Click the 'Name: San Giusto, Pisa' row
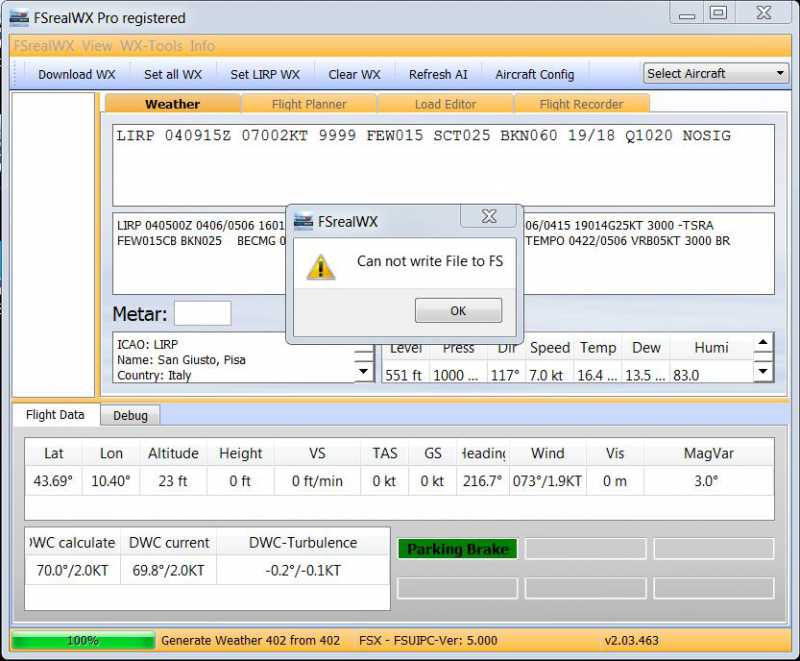 (181, 360)
